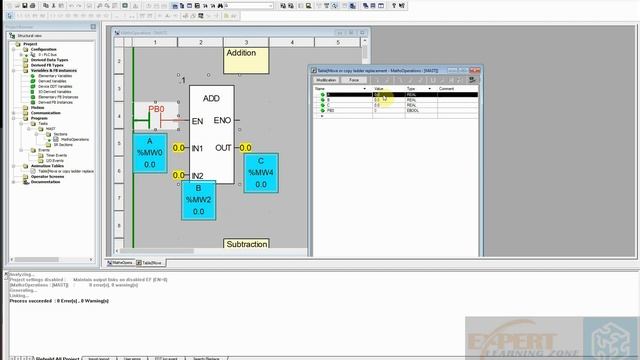Open the Table[Move or copy ladder replace] item
This screenshot has height=360, width=640.
point(66,171)
